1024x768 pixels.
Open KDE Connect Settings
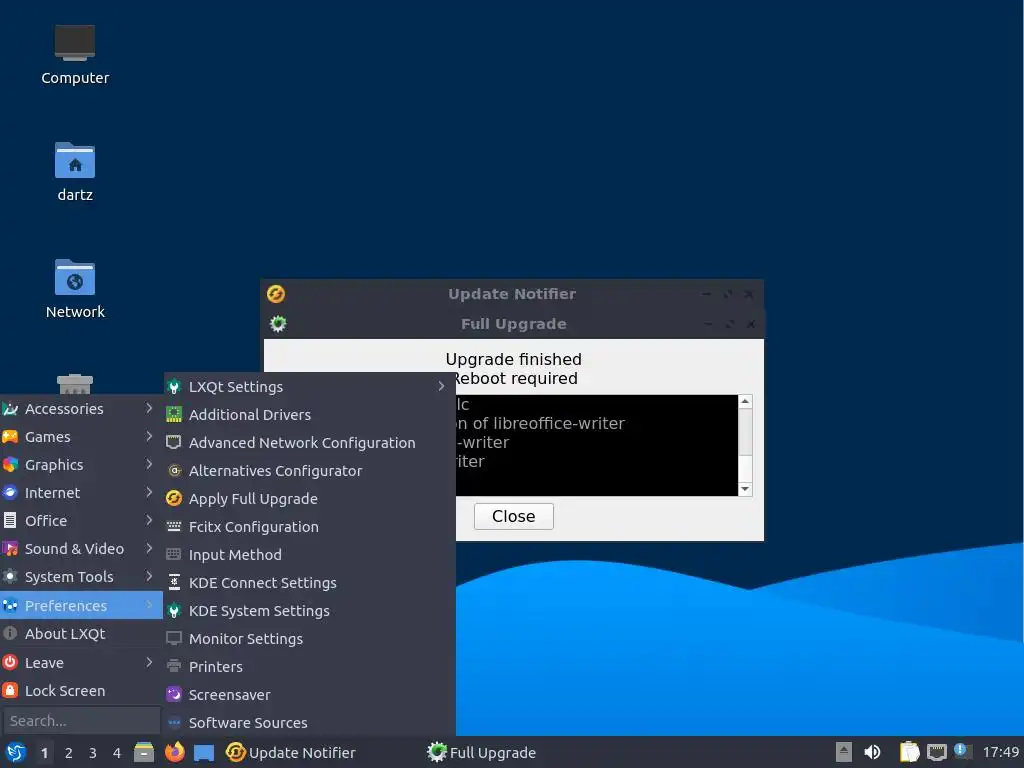coord(310,583)
